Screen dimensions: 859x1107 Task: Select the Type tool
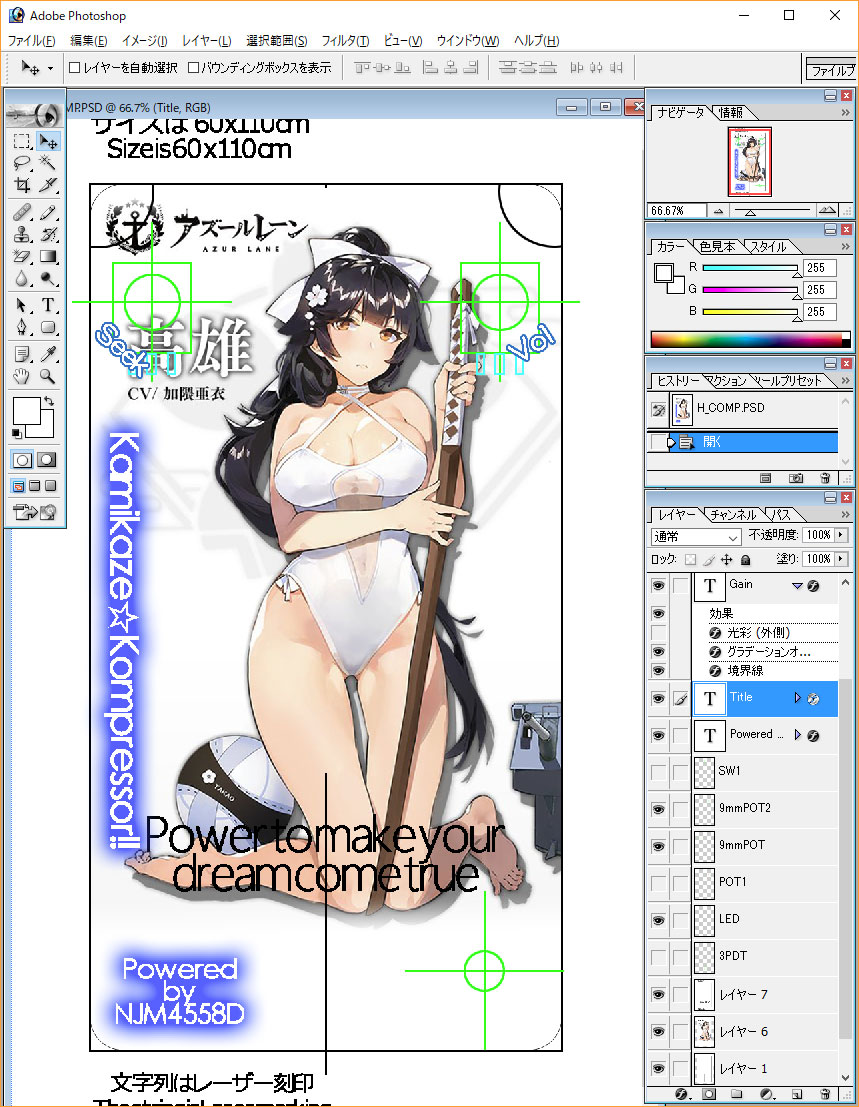(x=47, y=305)
